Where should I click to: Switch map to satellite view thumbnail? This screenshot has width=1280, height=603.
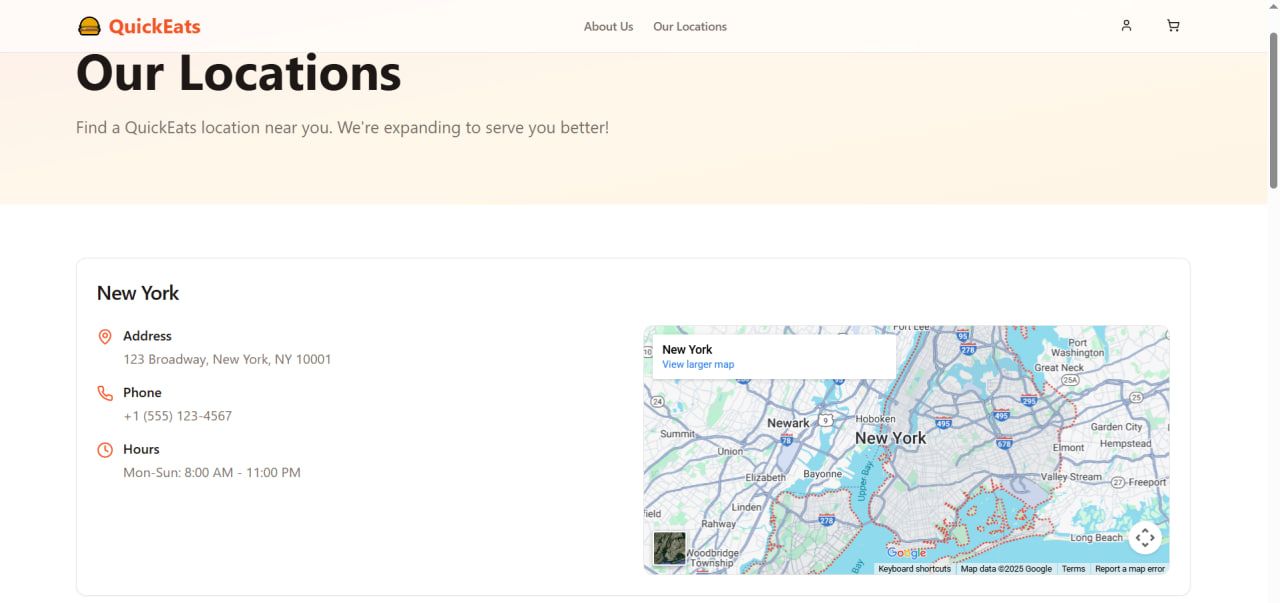click(669, 548)
